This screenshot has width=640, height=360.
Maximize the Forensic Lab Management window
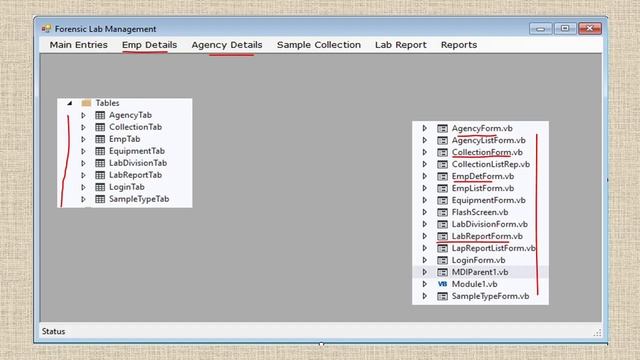click(x=565, y=29)
